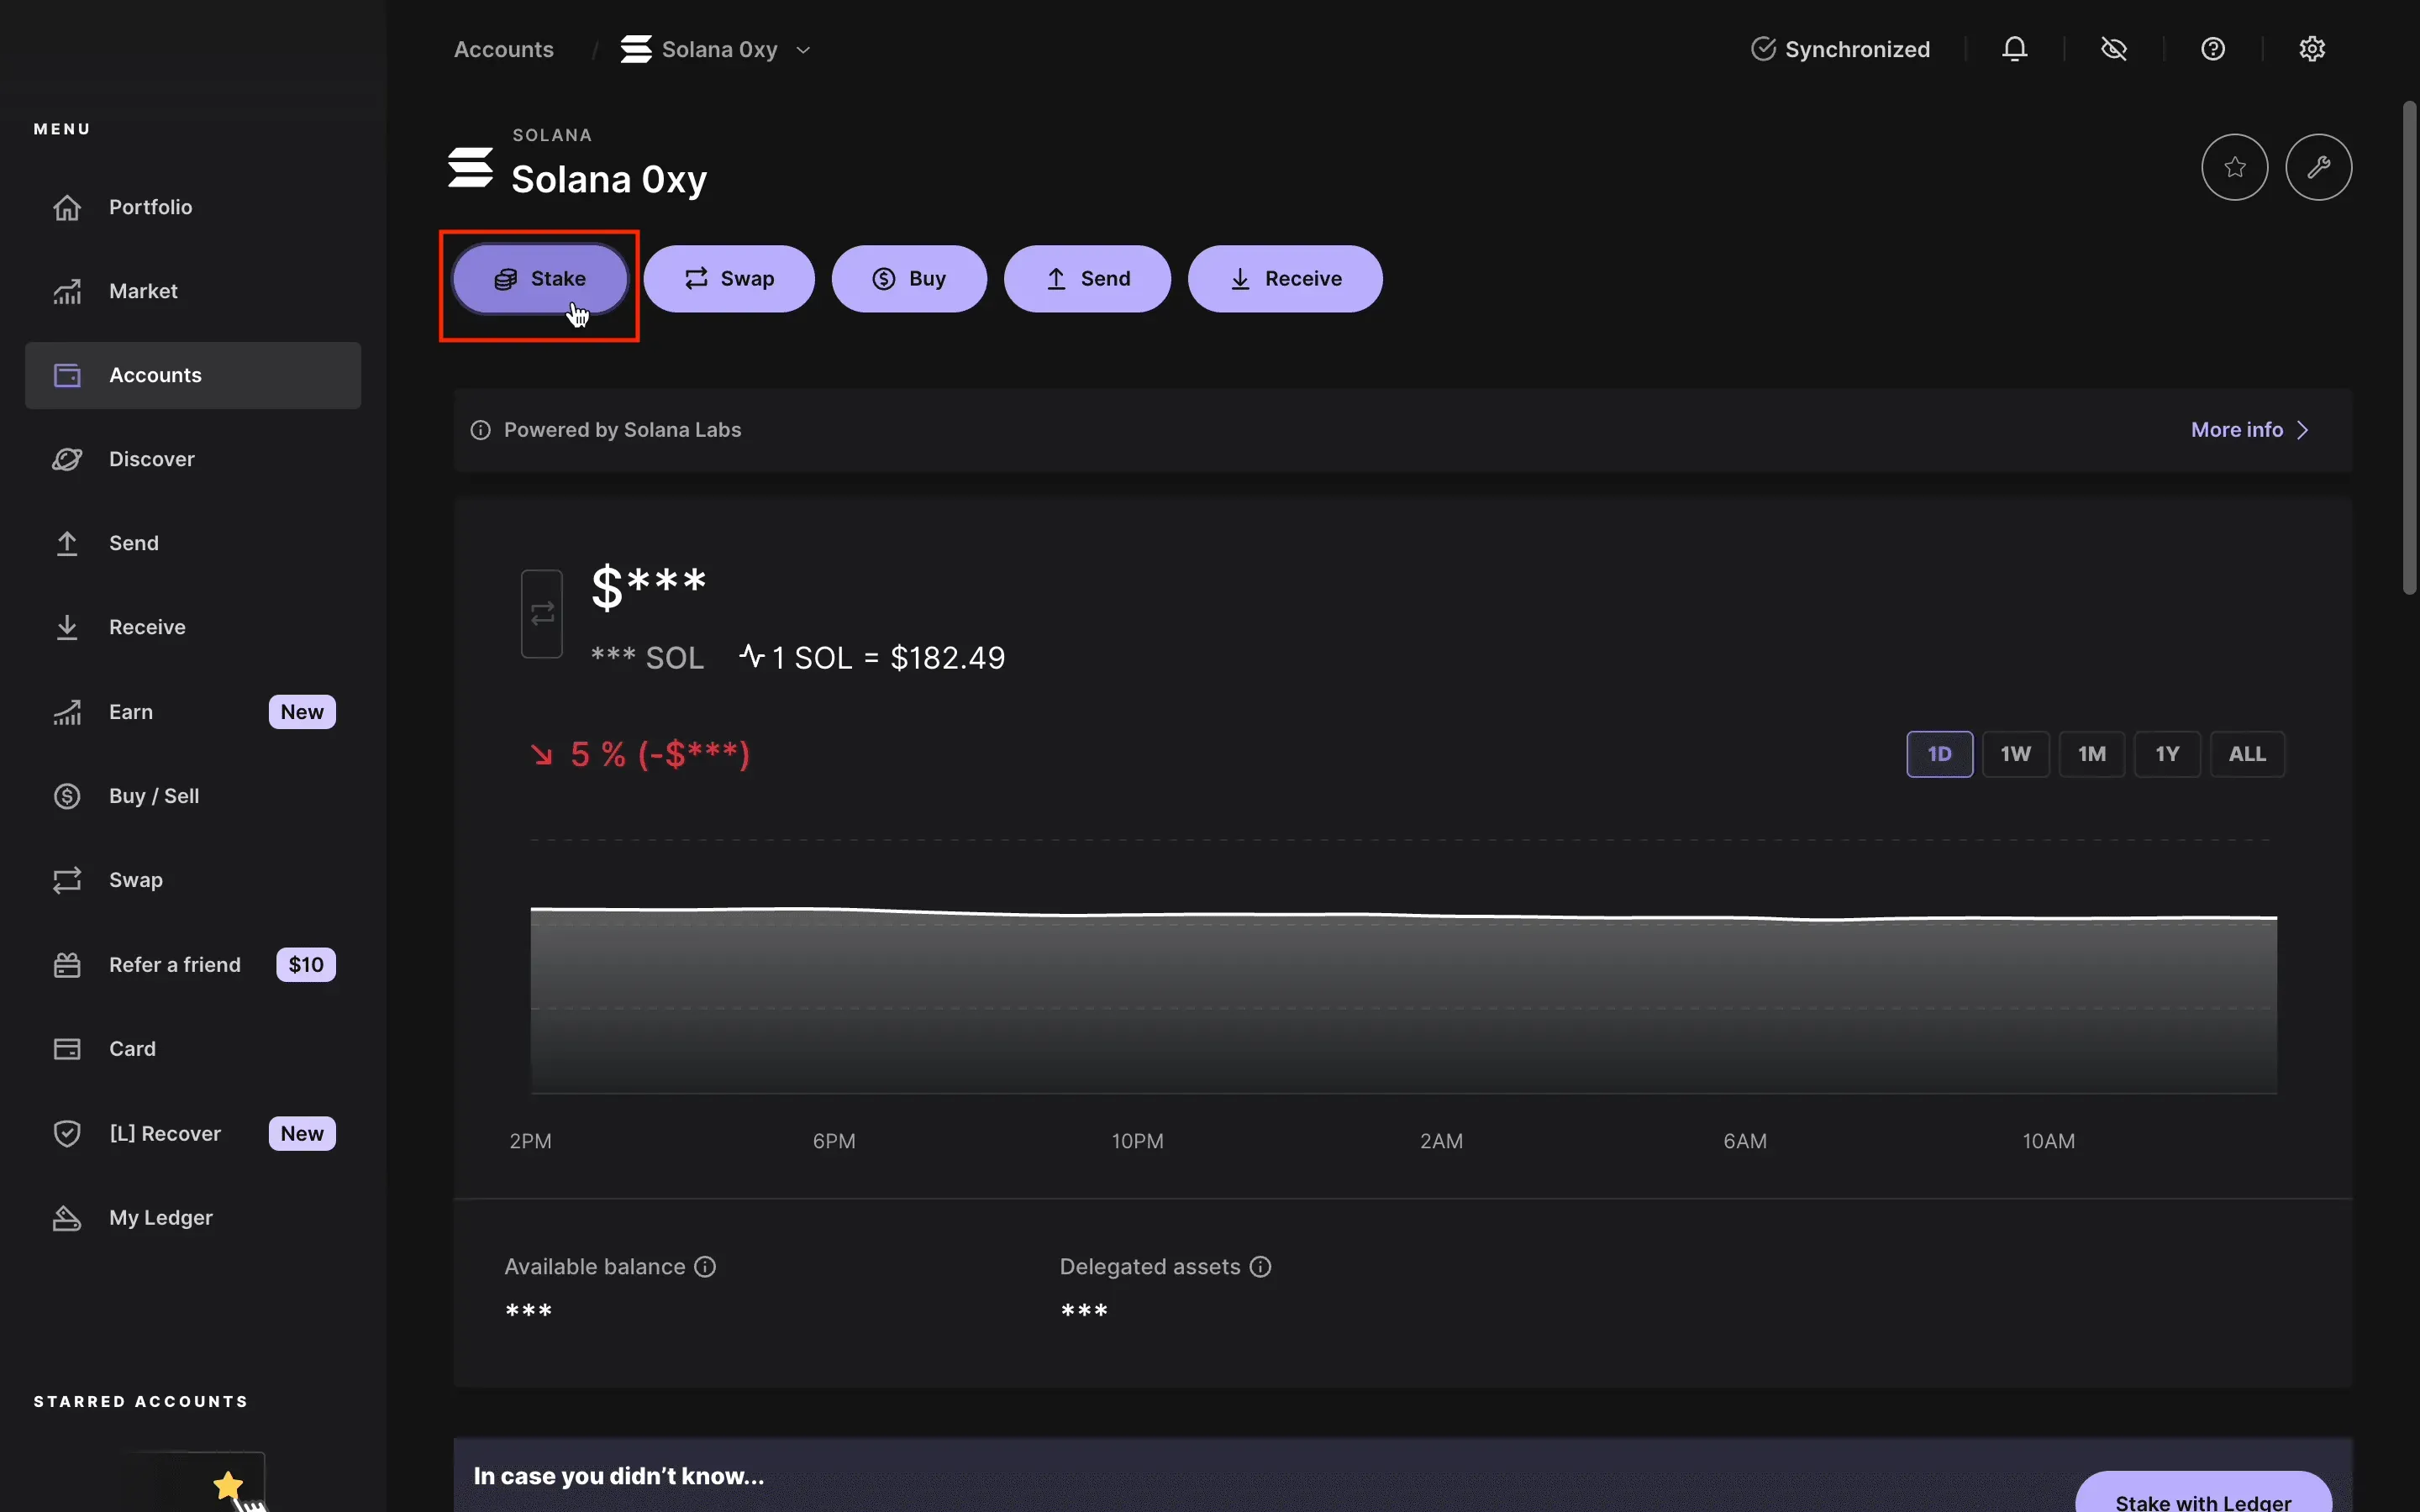
Task: Click the Accounts wallet icon
Action: (67, 375)
